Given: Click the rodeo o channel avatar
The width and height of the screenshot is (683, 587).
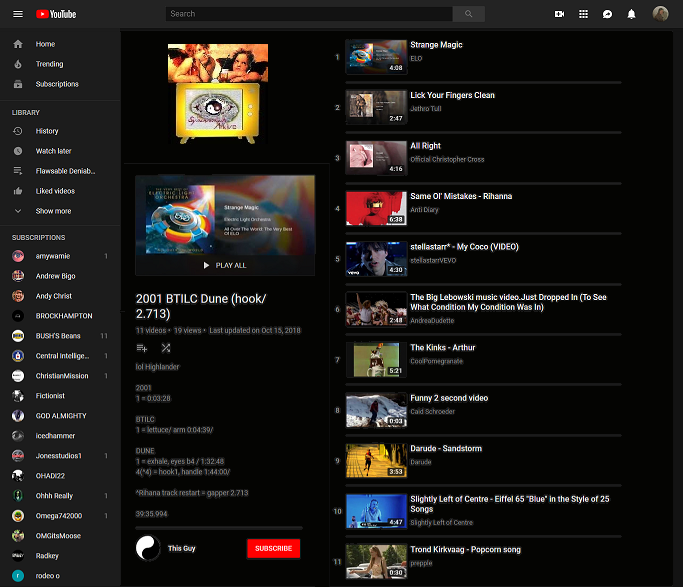Looking at the screenshot, I should coord(18,576).
